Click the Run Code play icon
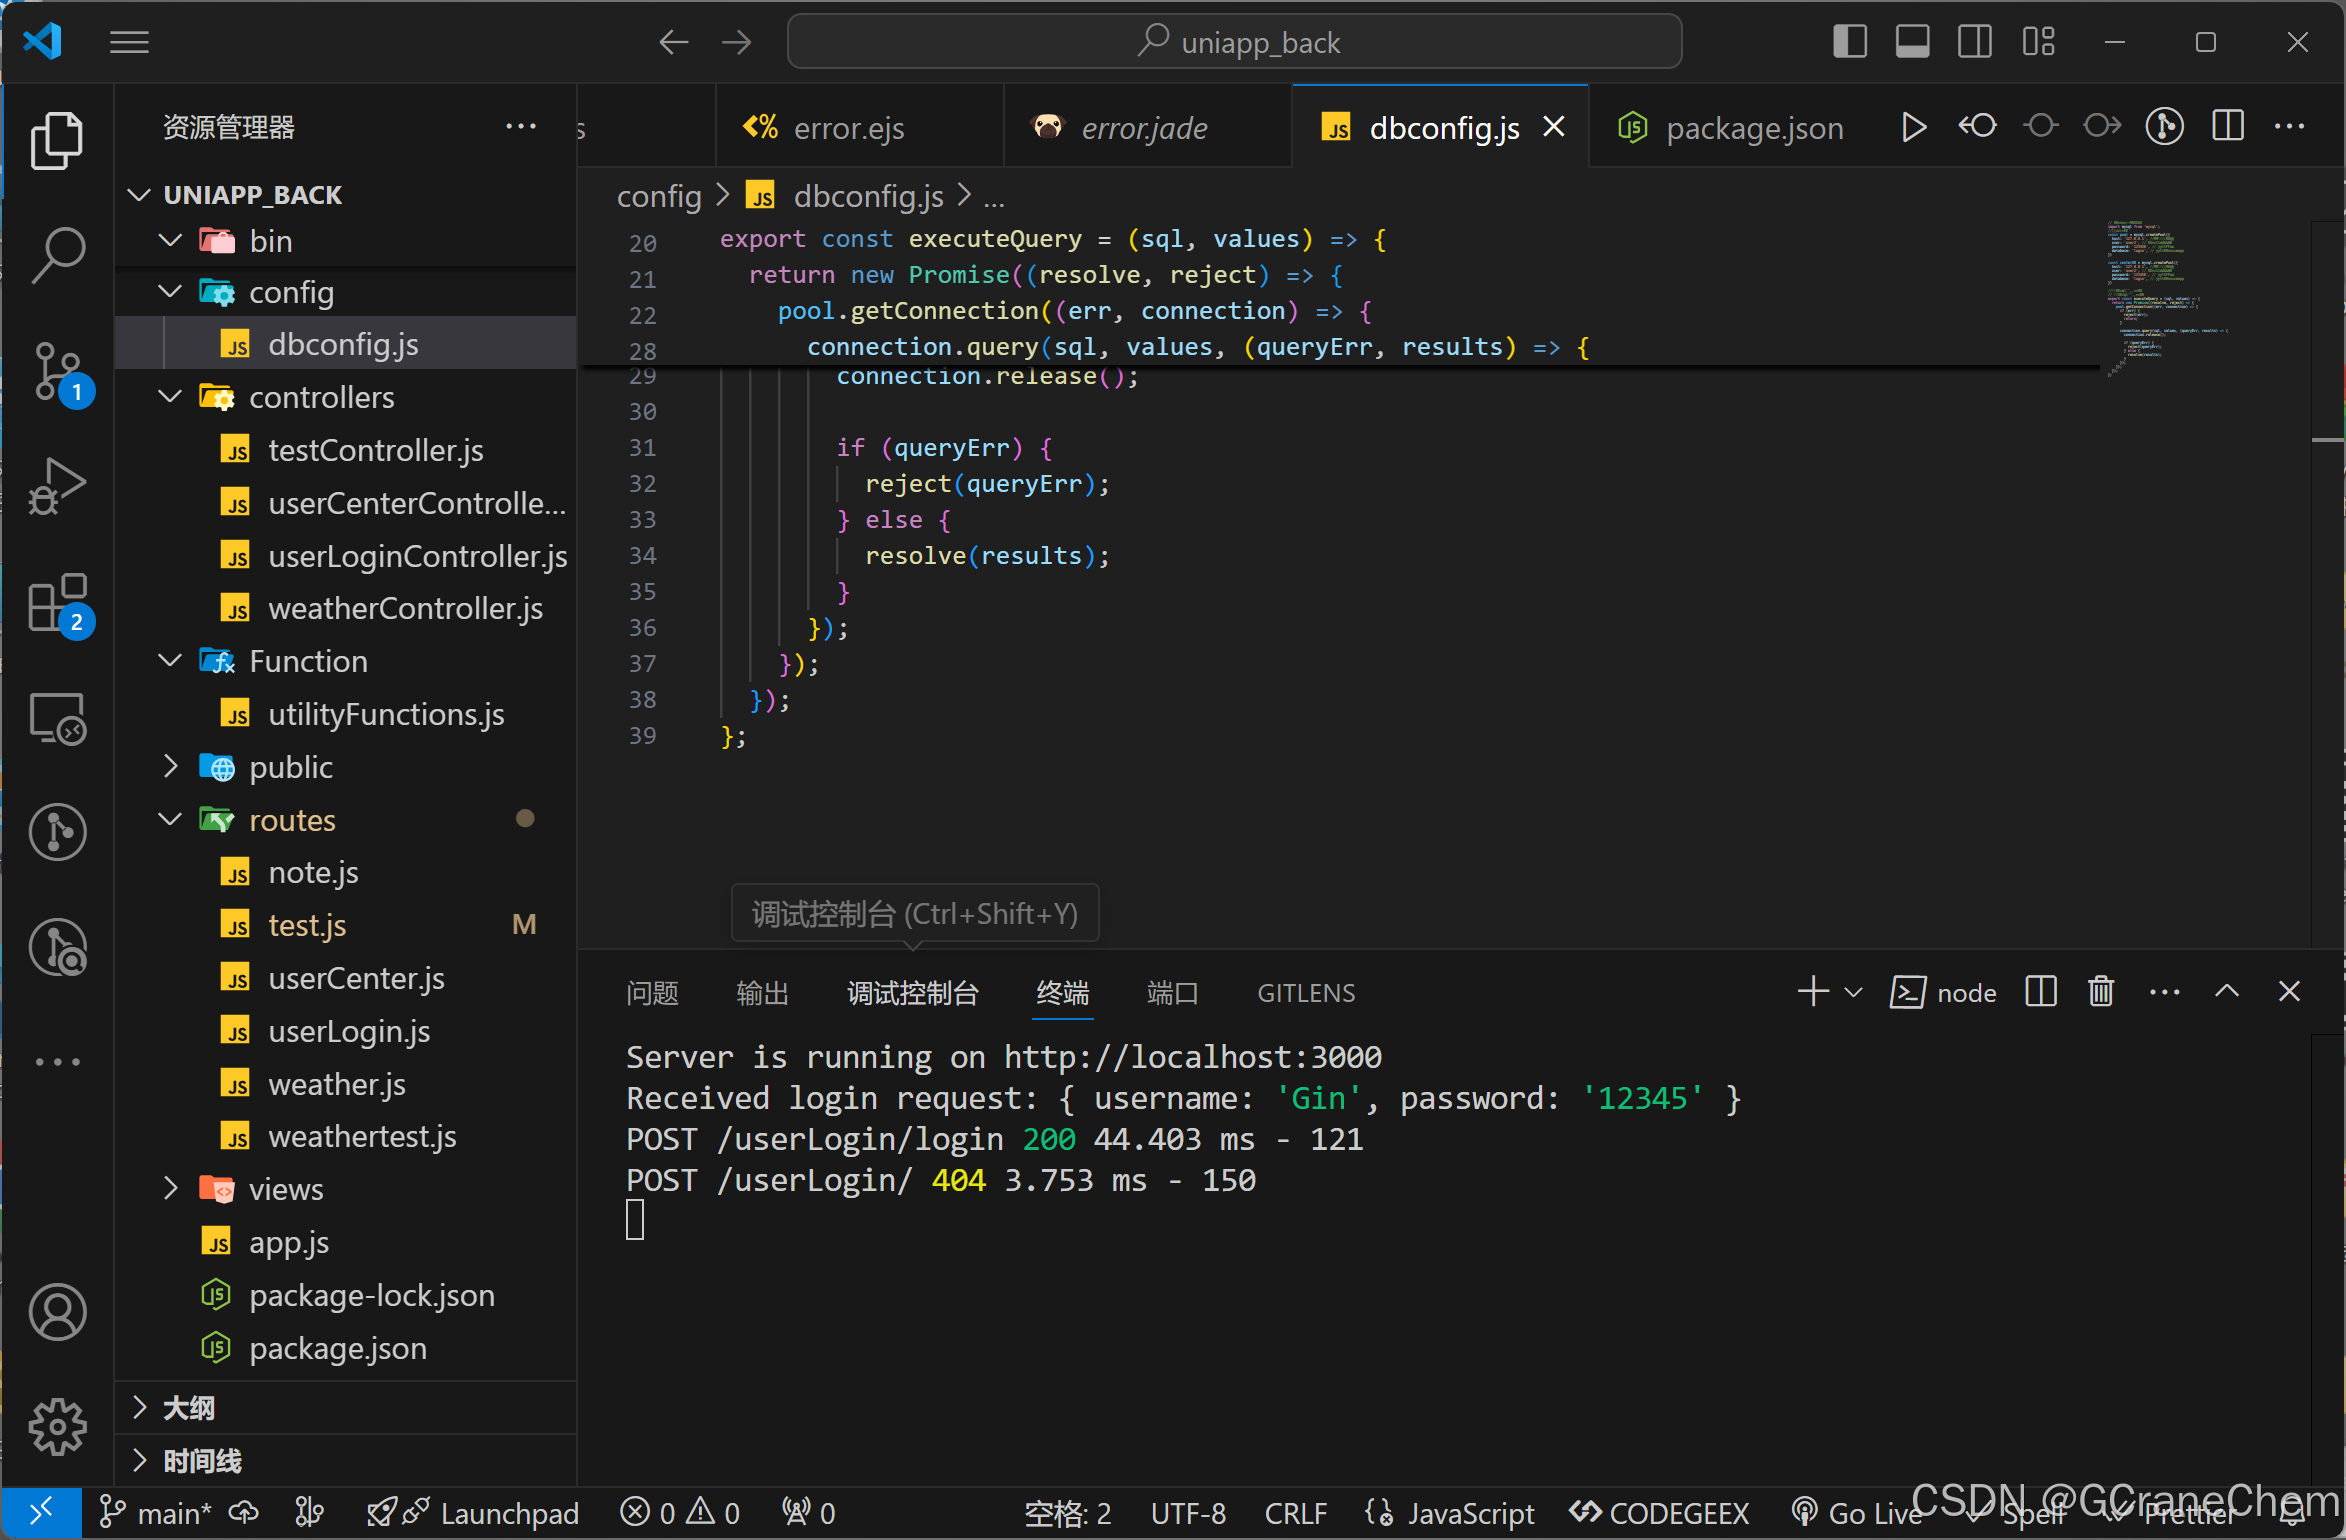Viewport: 2346px width, 1540px height. 1912,127
